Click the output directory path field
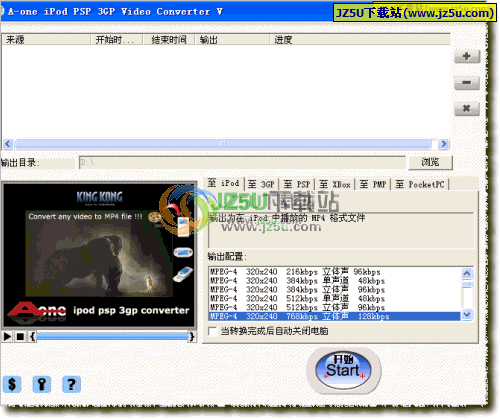The image size is (500, 419). click(x=242, y=163)
